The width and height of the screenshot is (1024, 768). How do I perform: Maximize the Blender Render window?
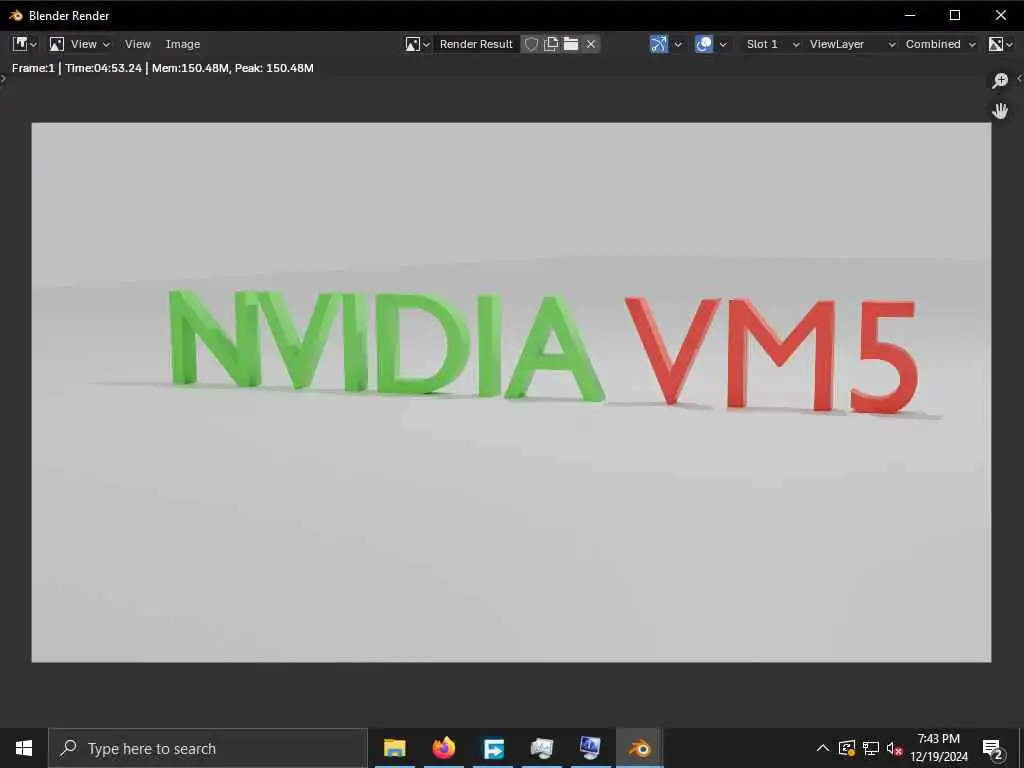(x=955, y=15)
